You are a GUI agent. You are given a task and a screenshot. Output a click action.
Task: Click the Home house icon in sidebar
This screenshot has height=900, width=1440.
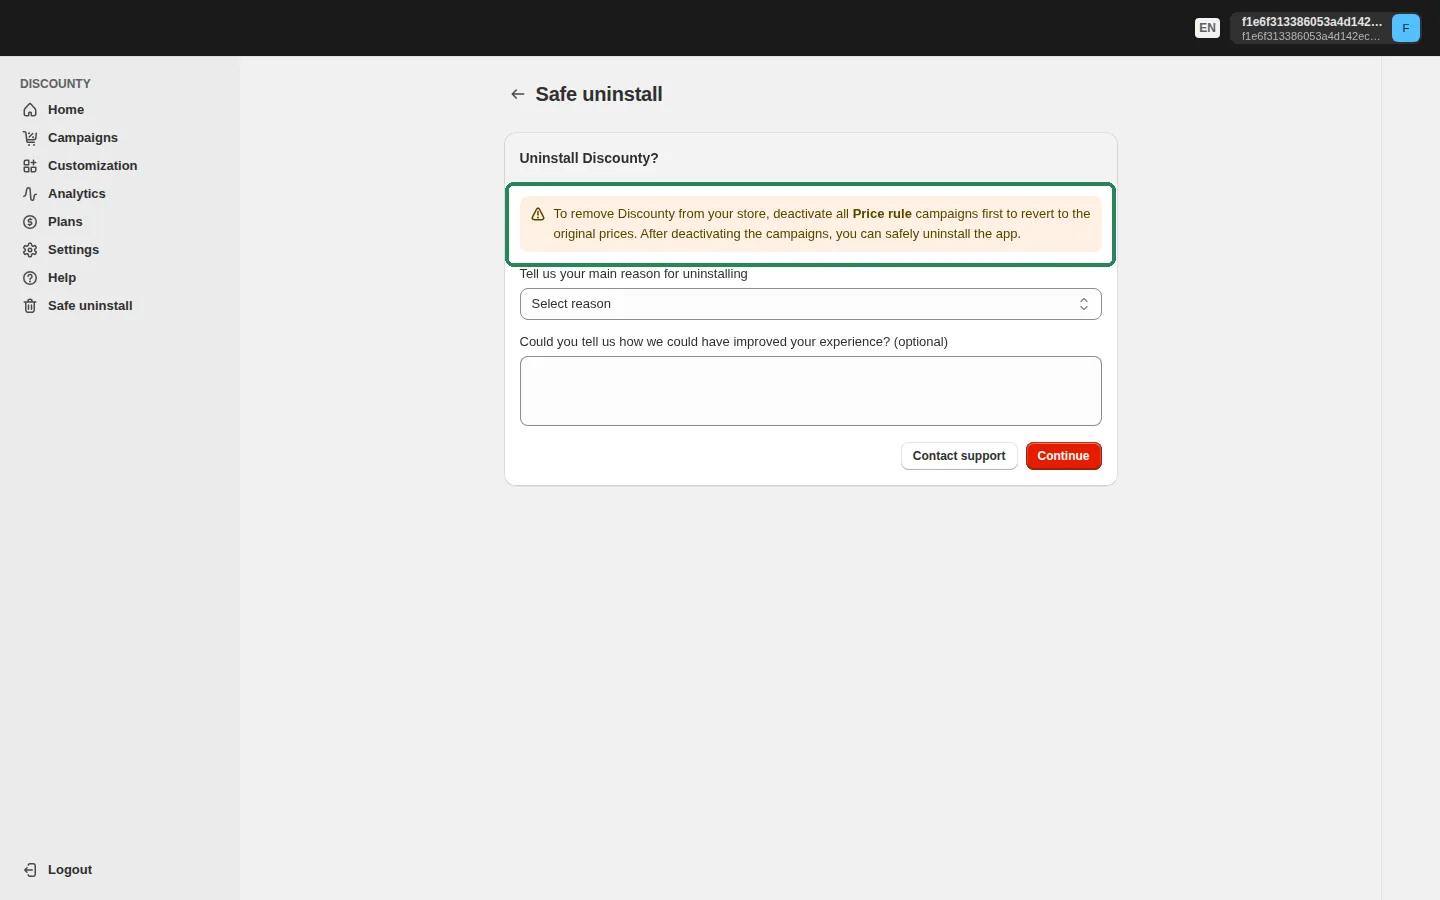coord(30,110)
